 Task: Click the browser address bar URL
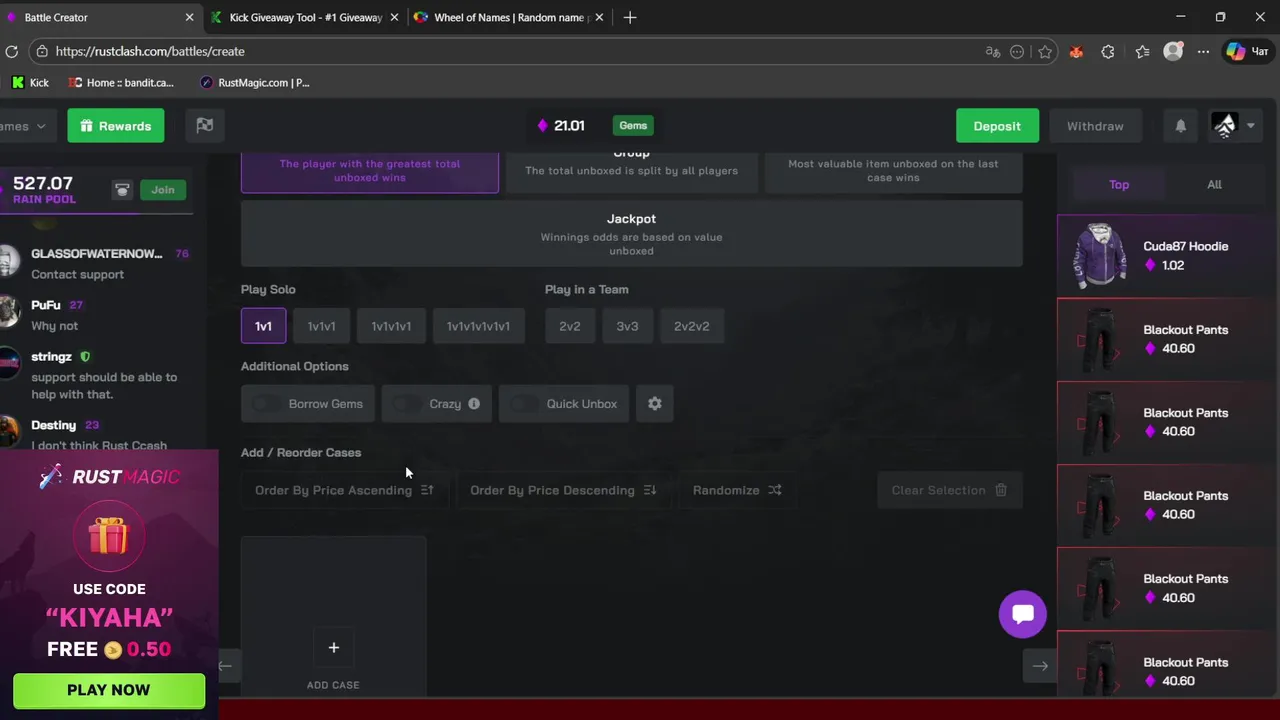pyautogui.click(x=150, y=52)
